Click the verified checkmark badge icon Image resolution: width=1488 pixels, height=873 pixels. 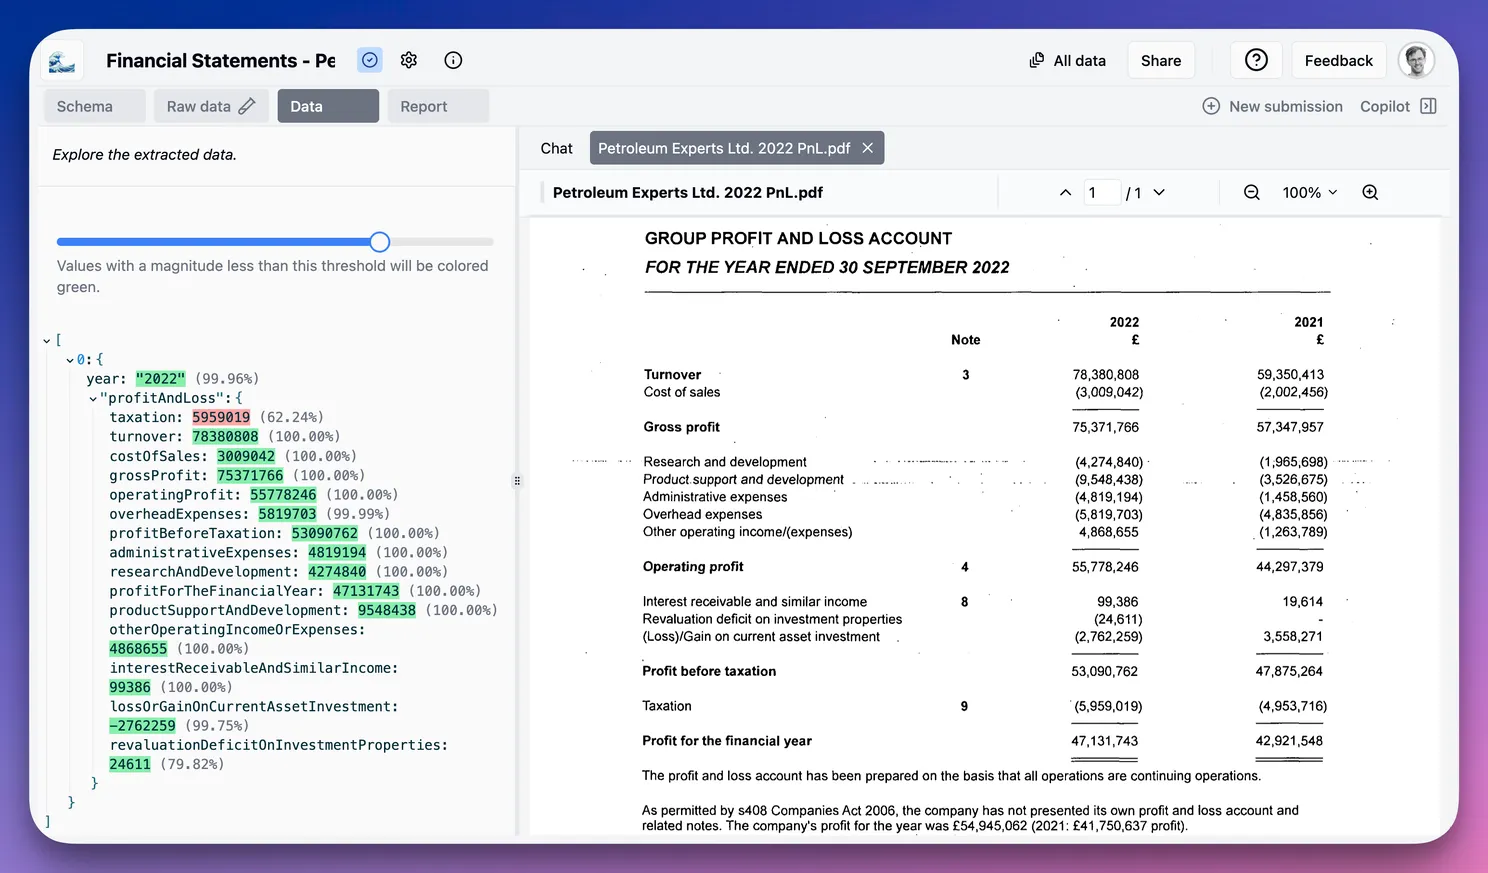pyautogui.click(x=370, y=60)
